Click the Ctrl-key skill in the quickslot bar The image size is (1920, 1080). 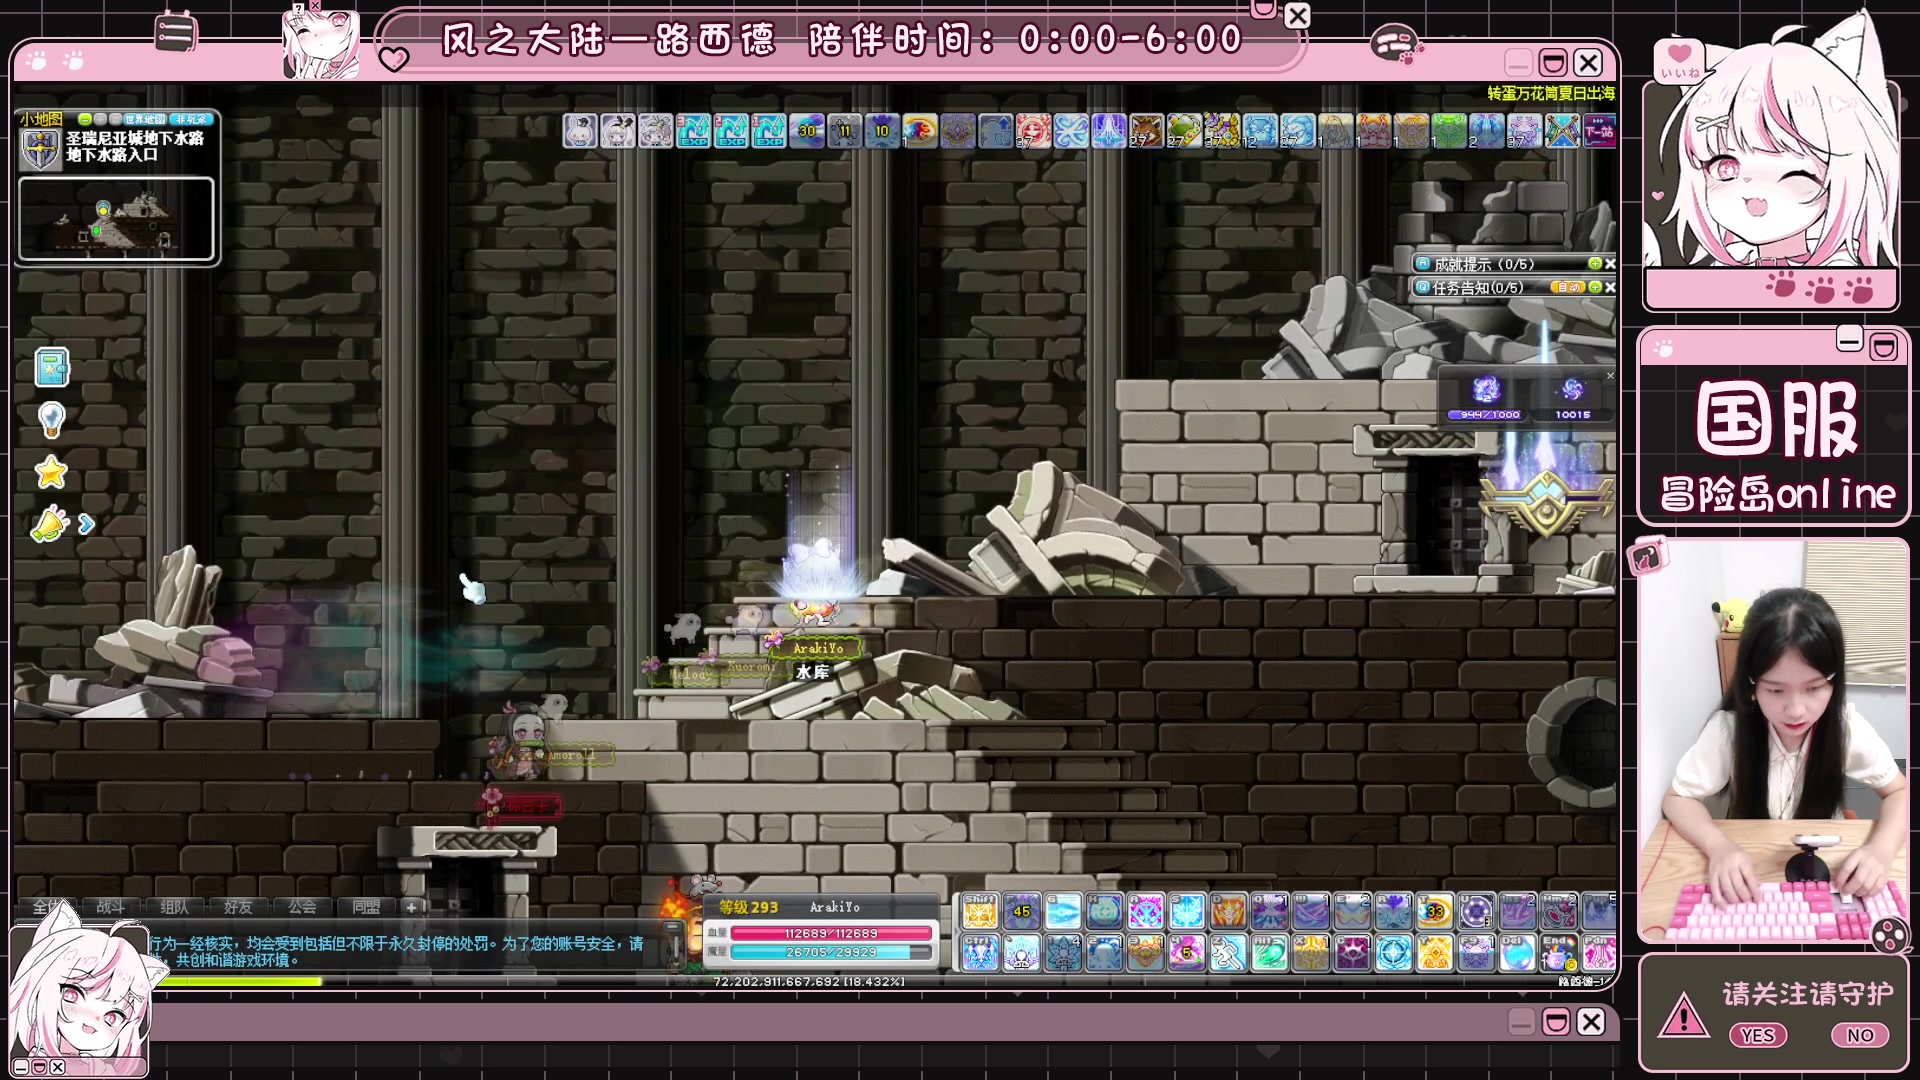pos(980,953)
